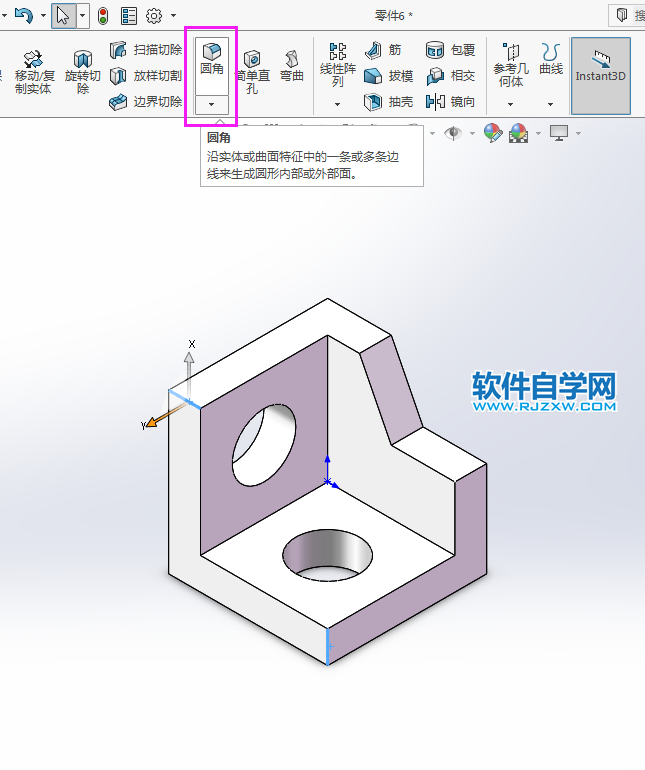645x770 pixels.
Task: Activate the Select cursor tool
Action: (x=63, y=16)
